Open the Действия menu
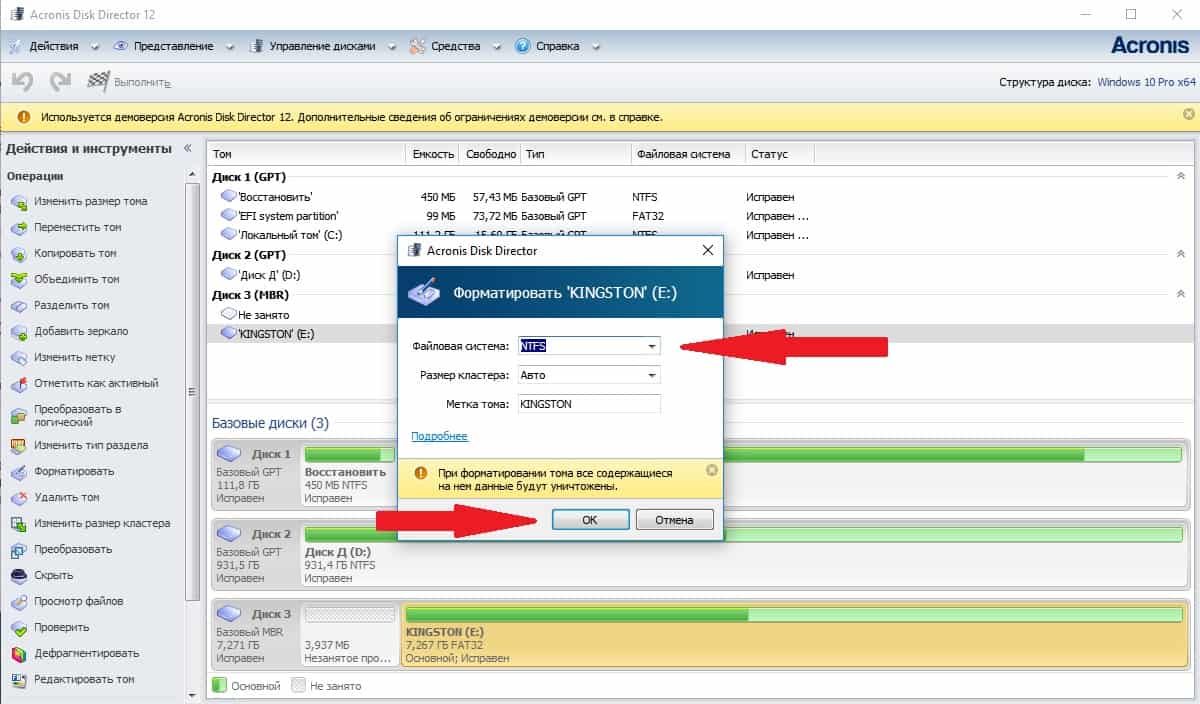1200x704 pixels. pyautogui.click(x=55, y=46)
